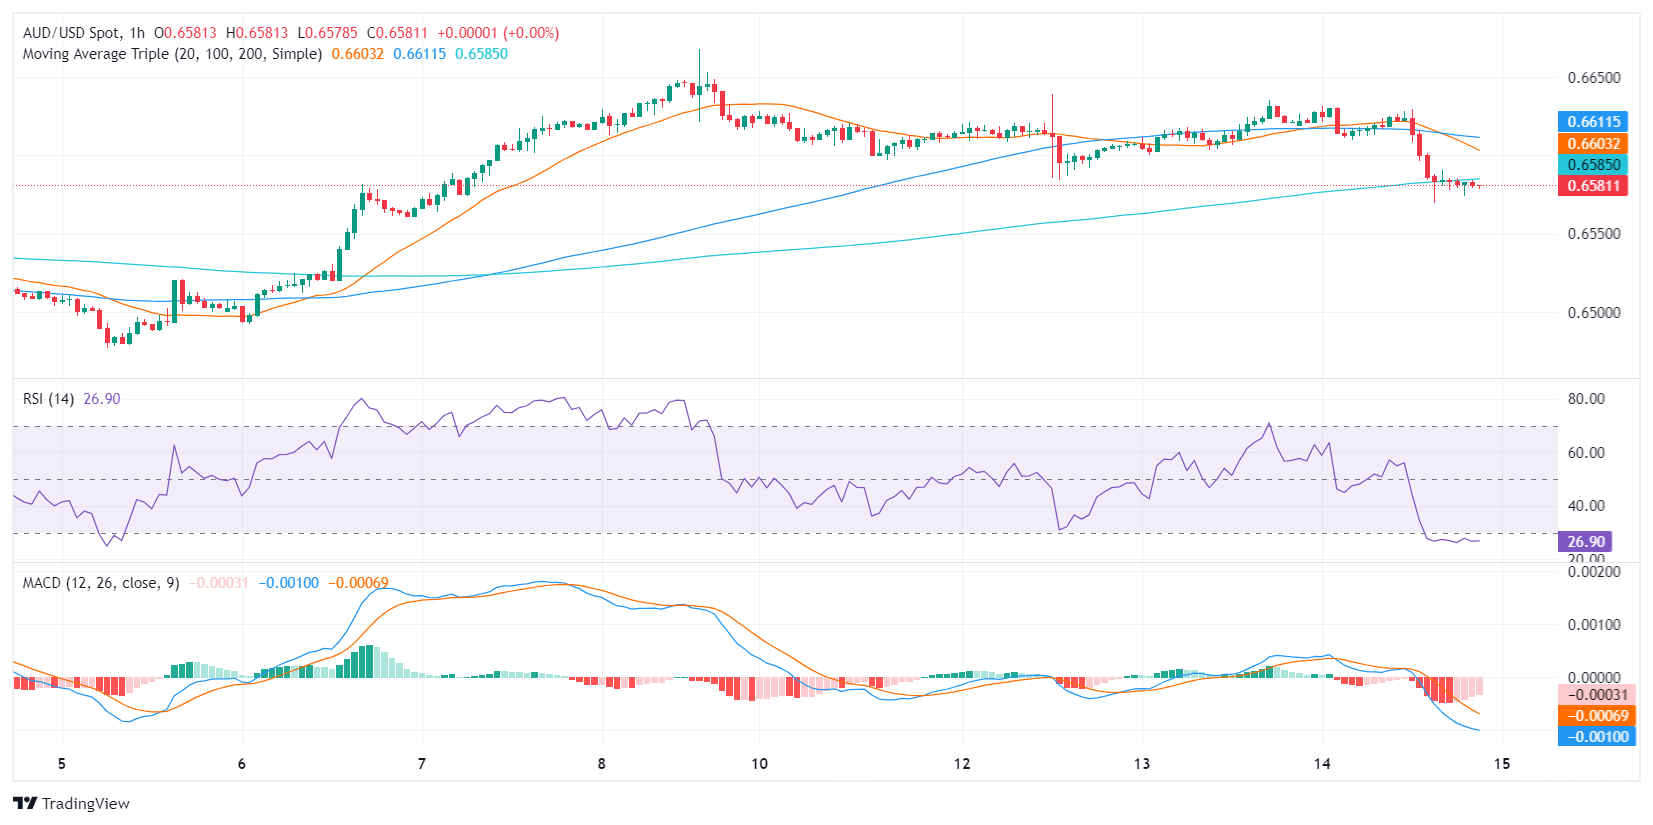Click date label 7 on time axis
Screen dimensions: 1653x825
tap(422, 764)
